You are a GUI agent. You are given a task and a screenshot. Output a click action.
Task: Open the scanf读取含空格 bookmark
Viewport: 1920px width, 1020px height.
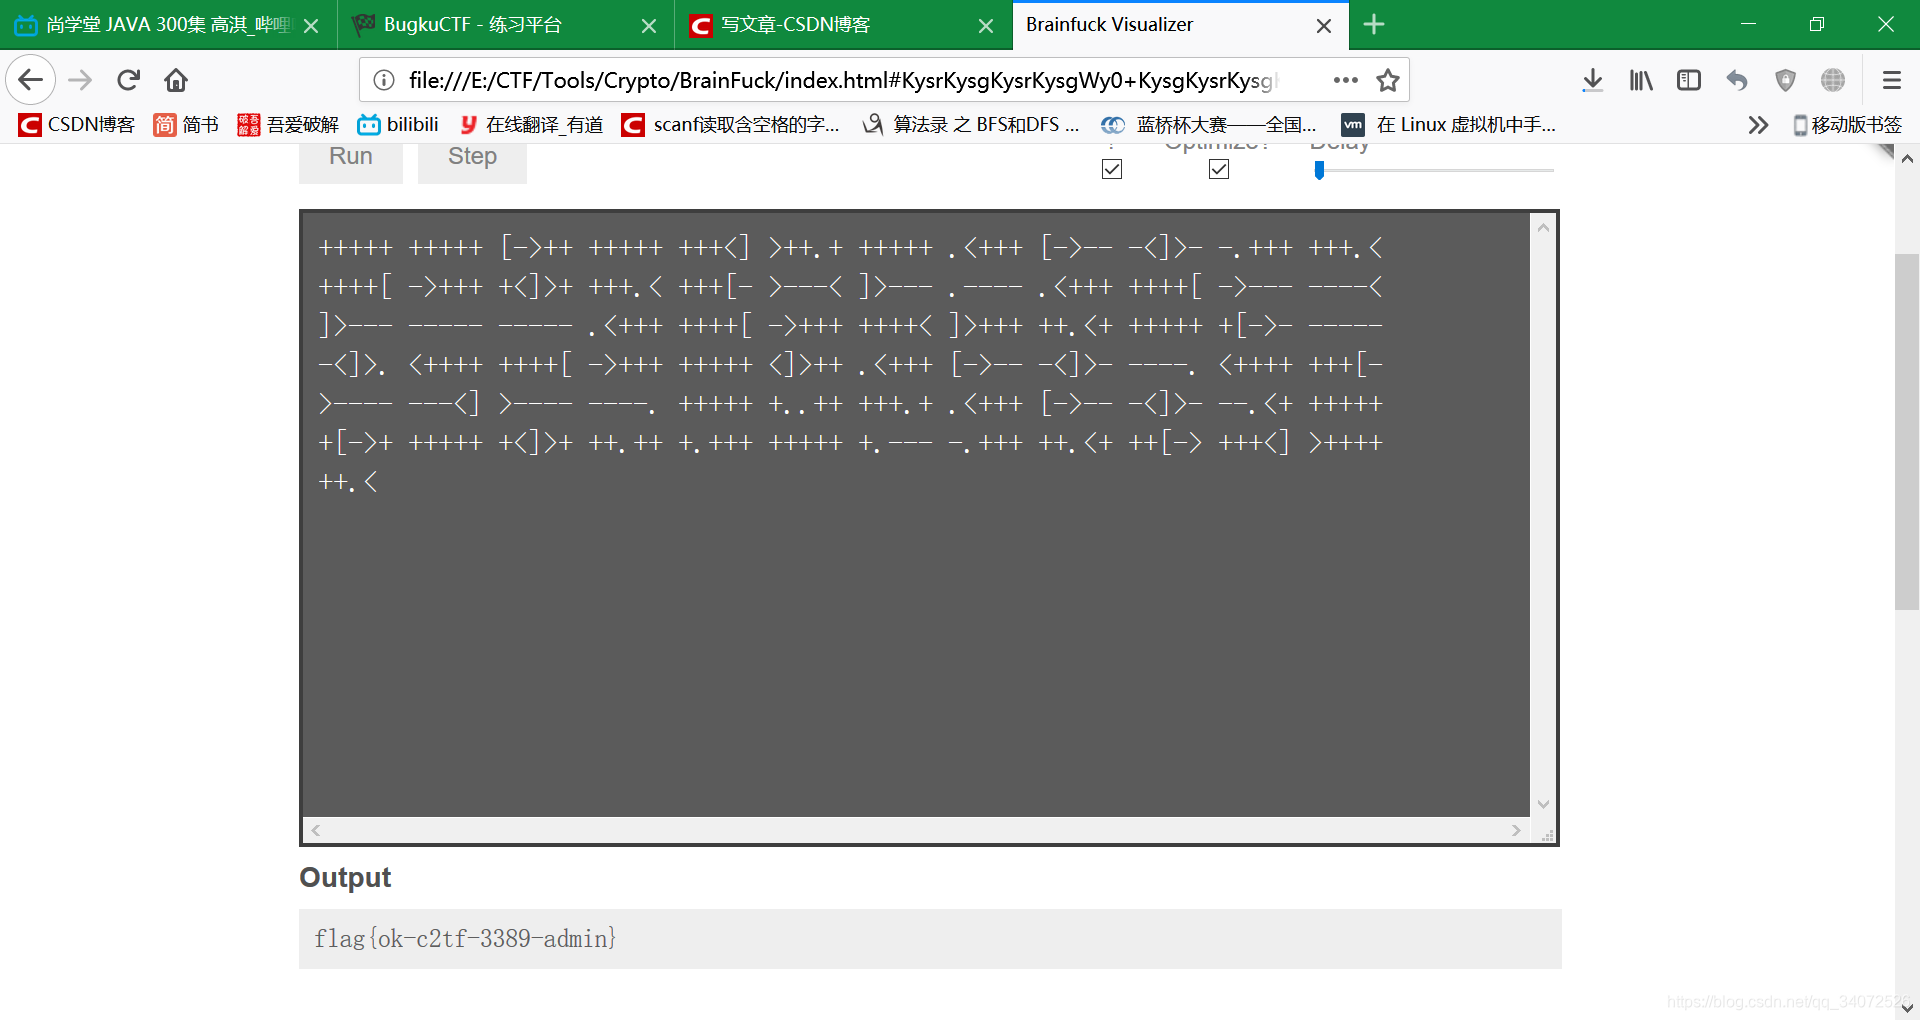[x=730, y=124]
